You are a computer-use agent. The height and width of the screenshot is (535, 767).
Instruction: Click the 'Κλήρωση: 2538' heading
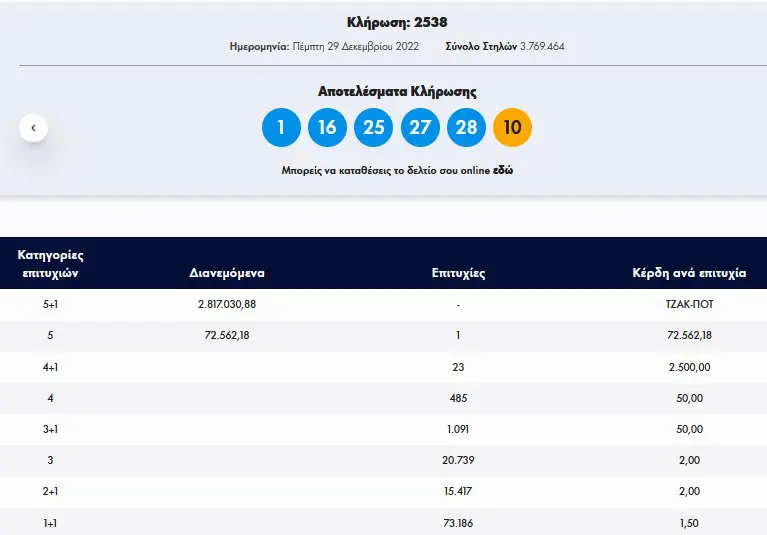[x=397, y=22]
